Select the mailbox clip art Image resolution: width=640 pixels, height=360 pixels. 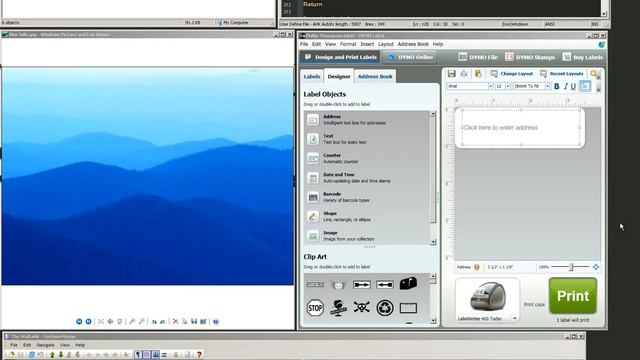tap(408, 283)
